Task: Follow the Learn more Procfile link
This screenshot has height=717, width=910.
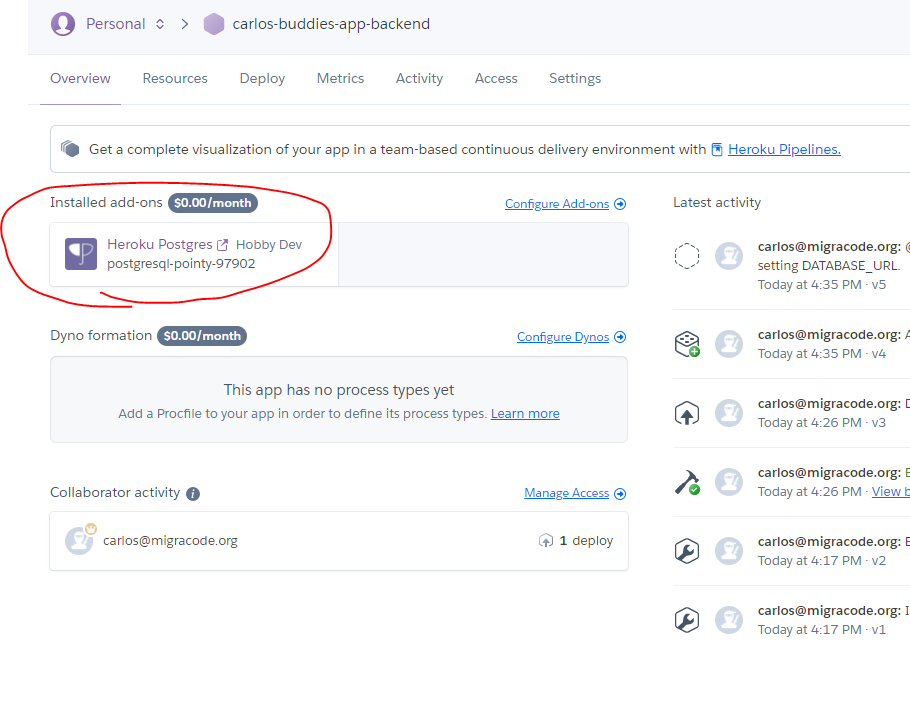Action: point(525,413)
